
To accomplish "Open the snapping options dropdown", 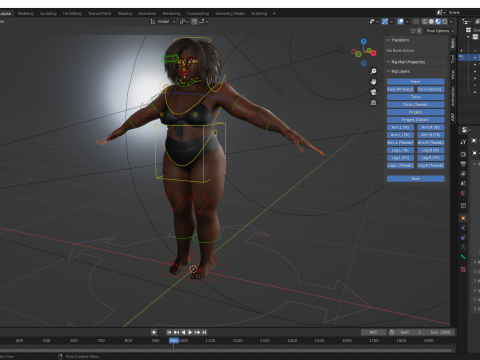I will pos(204,21).
